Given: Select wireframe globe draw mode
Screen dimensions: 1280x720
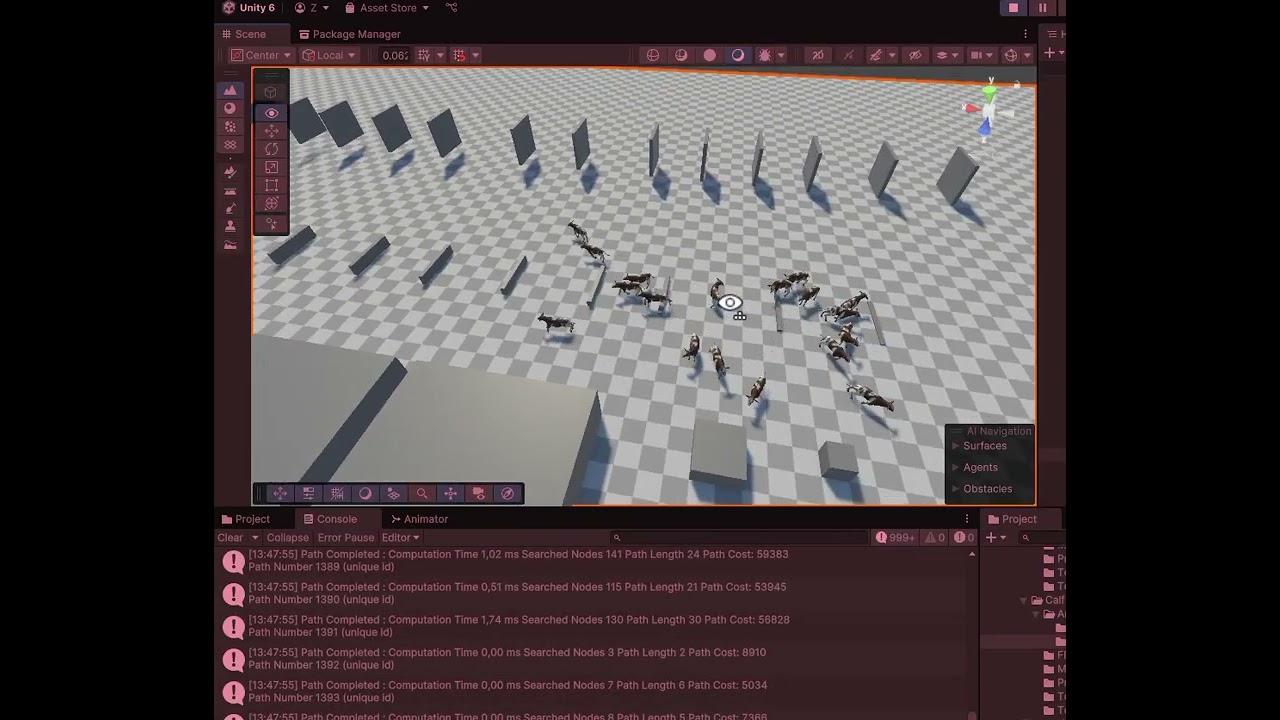Looking at the screenshot, I should 653,55.
